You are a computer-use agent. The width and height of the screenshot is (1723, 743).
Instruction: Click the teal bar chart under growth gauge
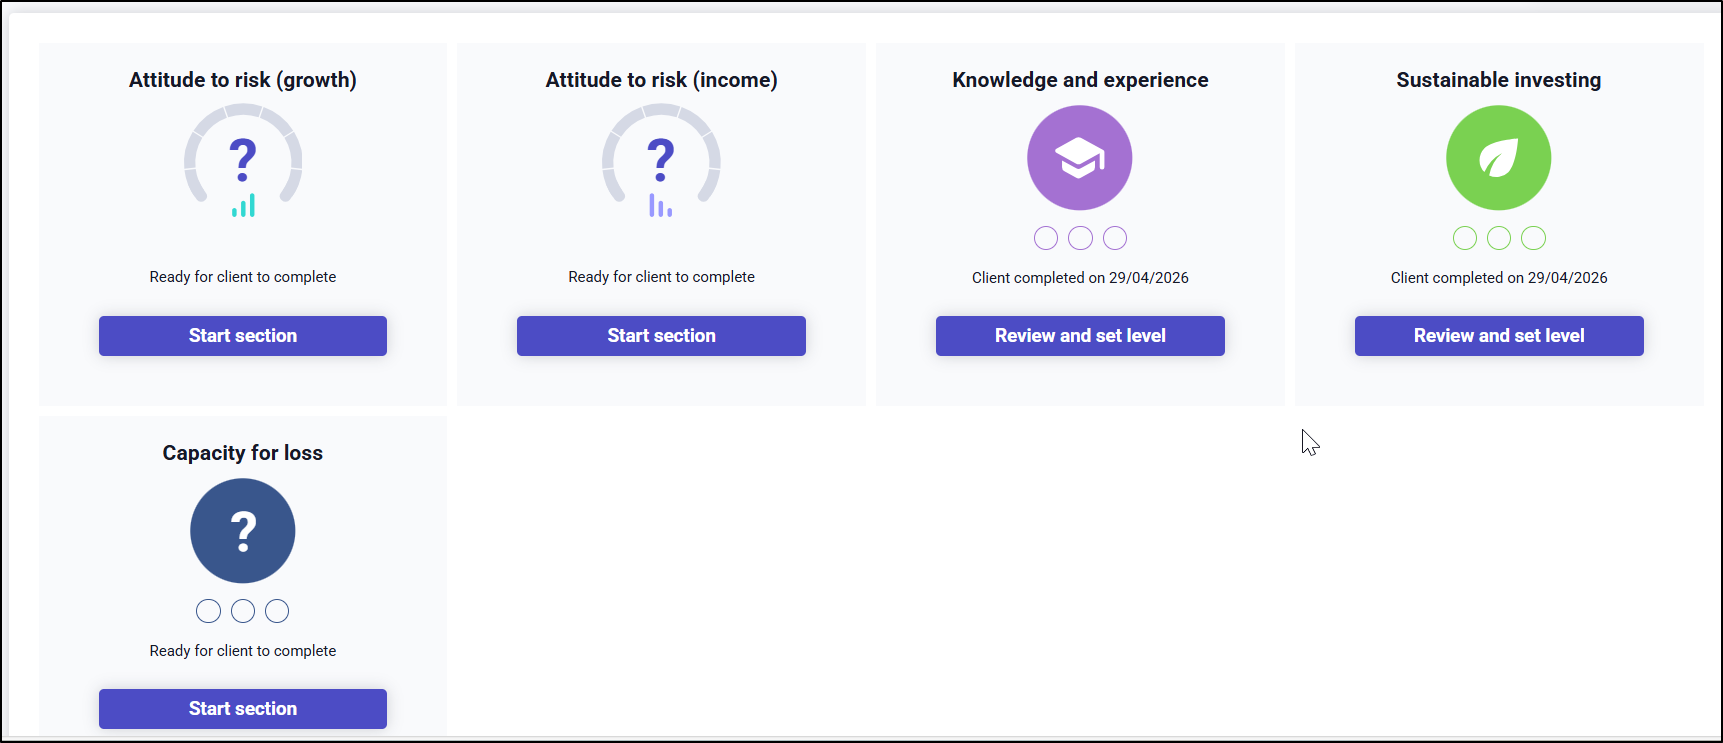pyautogui.click(x=243, y=205)
